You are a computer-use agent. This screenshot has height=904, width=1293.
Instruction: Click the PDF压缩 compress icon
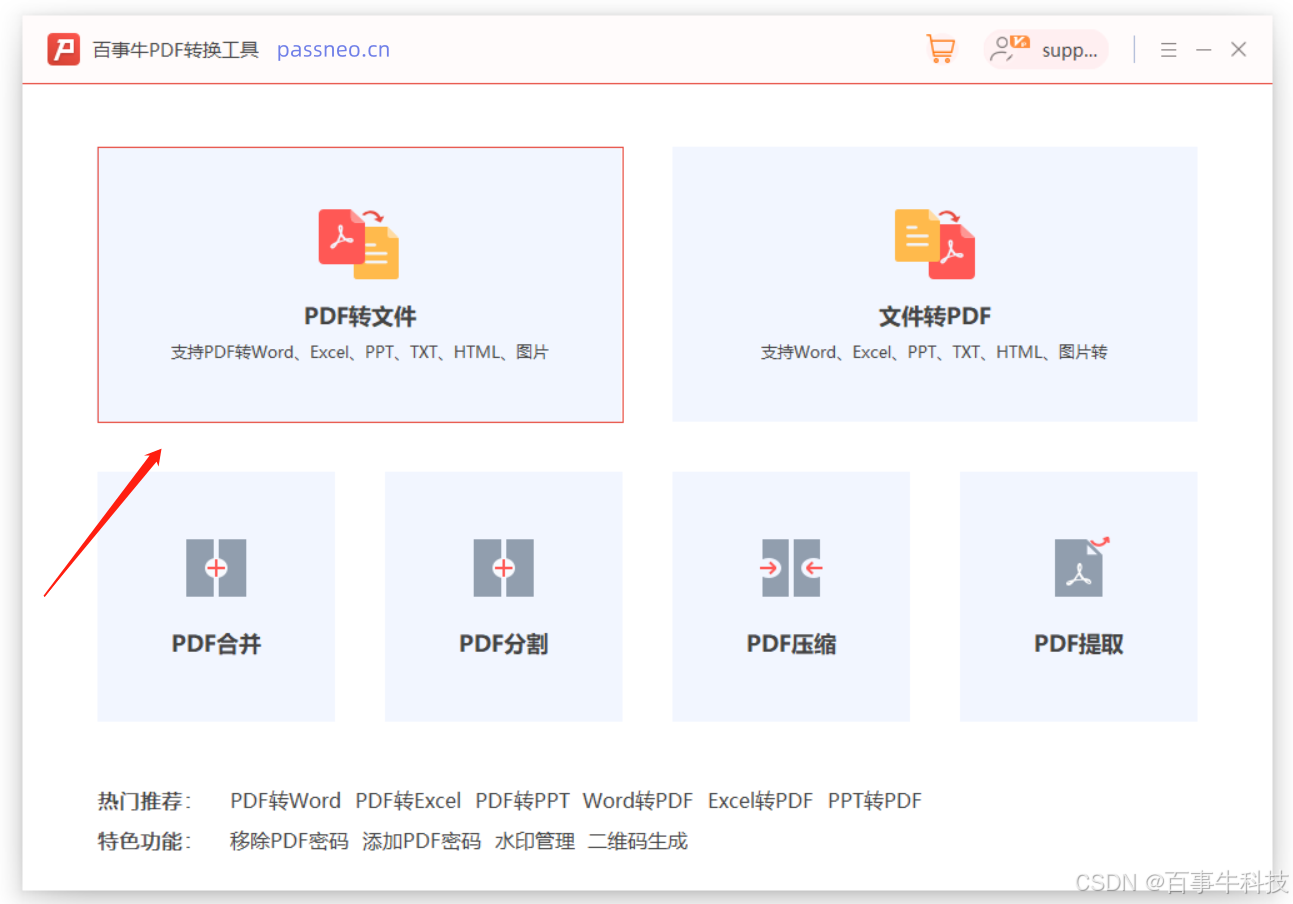[791, 568]
